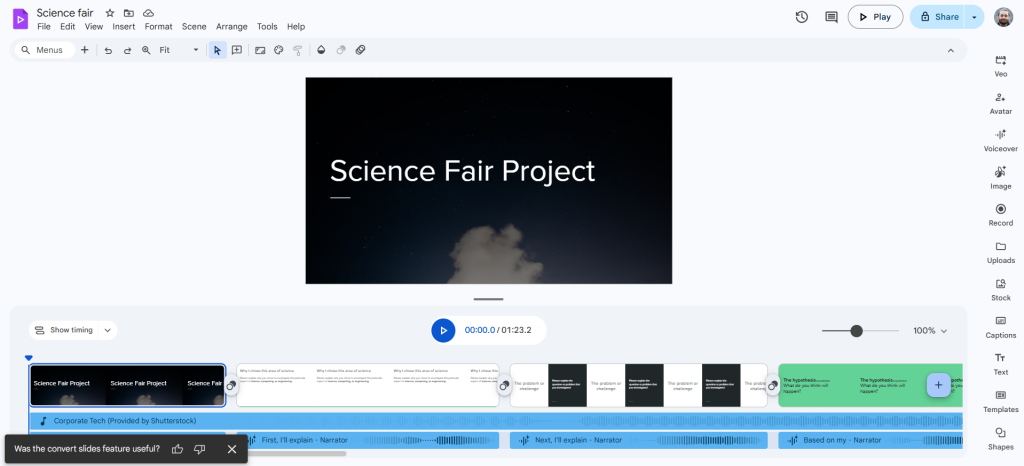Screen dimensions: 1024x466
Task: Open the Image generation sidebar panel
Action: pyautogui.click(x=1000, y=178)
